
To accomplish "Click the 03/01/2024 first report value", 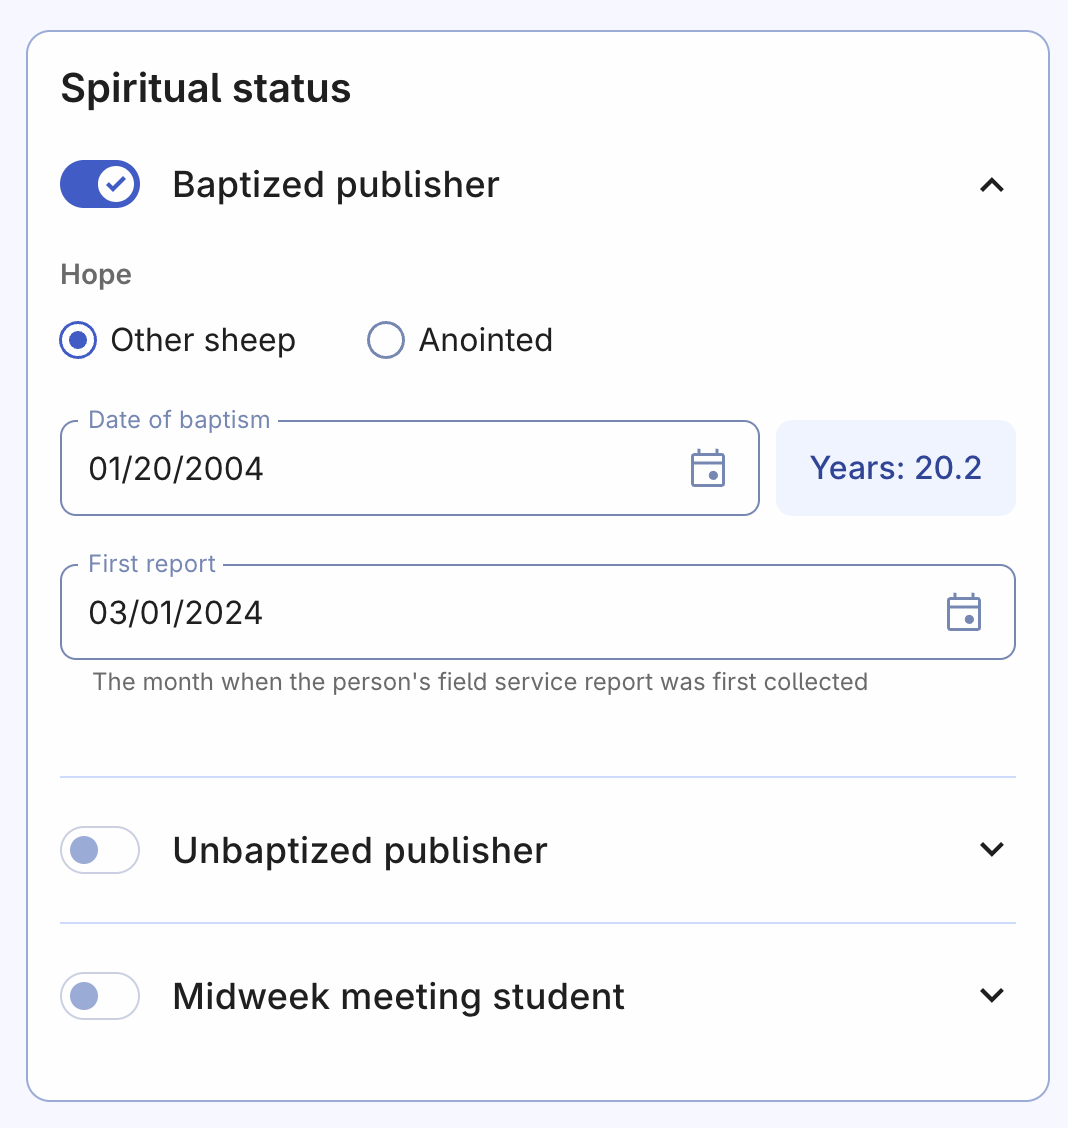I will coord(176,612).
